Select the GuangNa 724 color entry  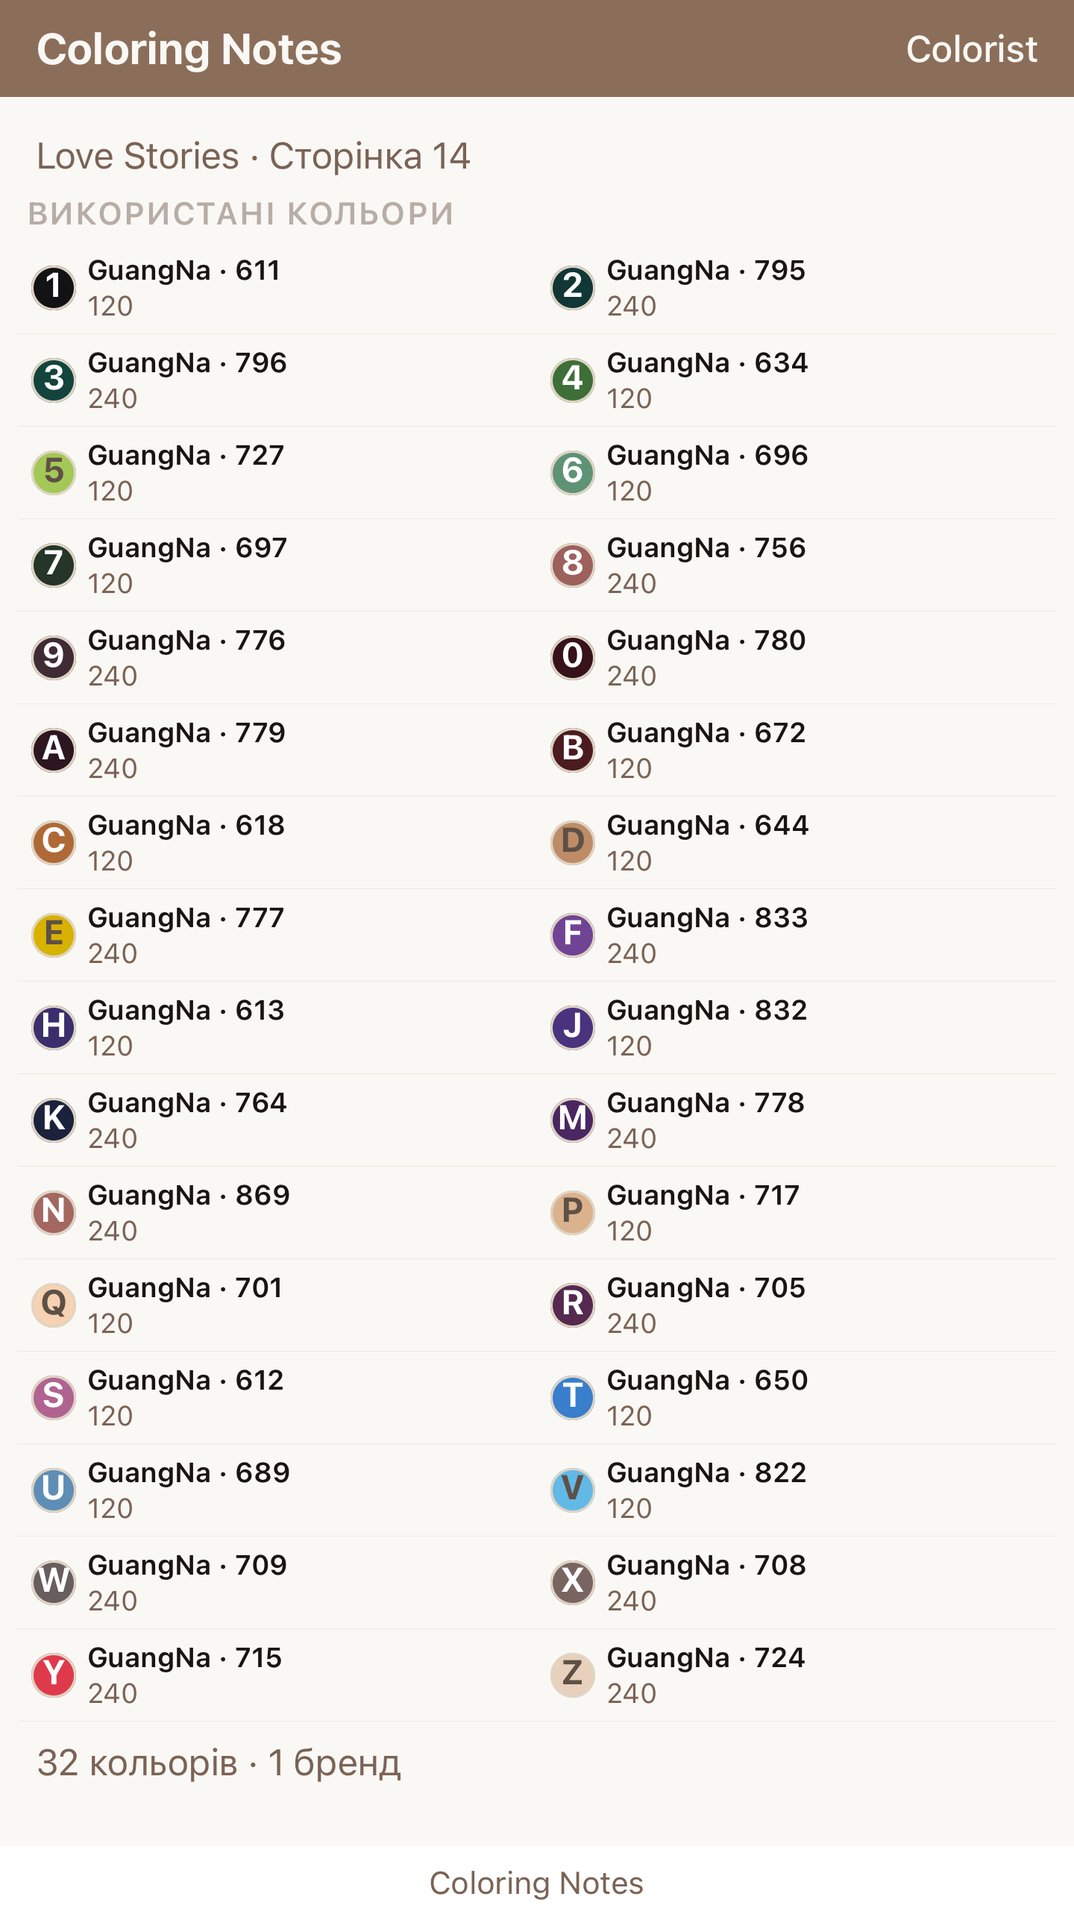(x=797, y=1675)
